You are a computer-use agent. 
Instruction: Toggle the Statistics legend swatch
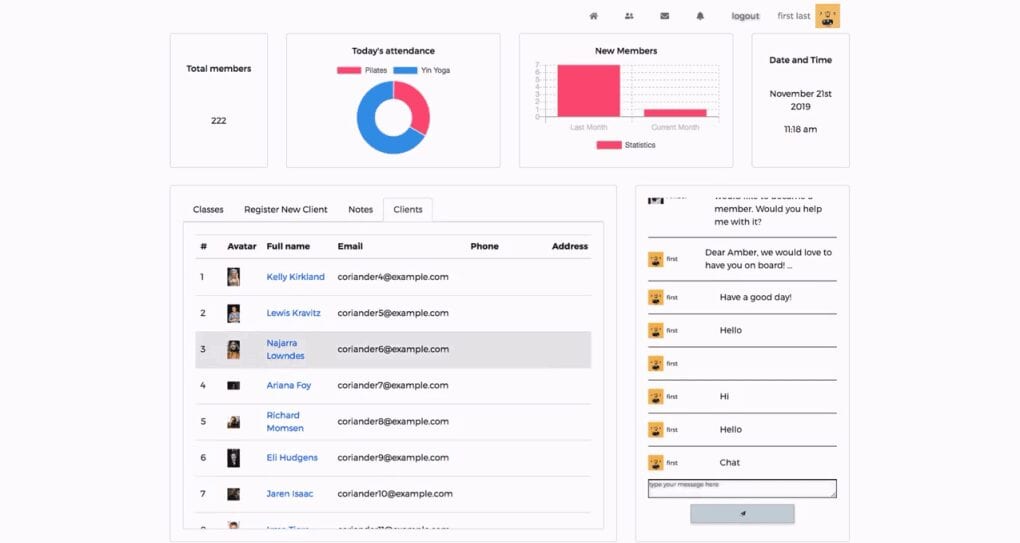click(609, 145)
